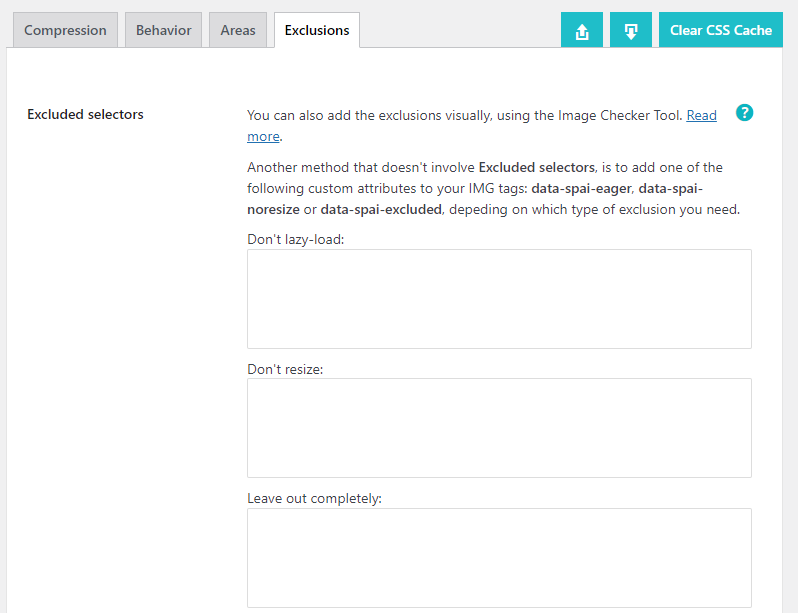The height and width of the screenshot is (613, 798).
Task: Select the Exclusions tab
Action: (317, 30)
